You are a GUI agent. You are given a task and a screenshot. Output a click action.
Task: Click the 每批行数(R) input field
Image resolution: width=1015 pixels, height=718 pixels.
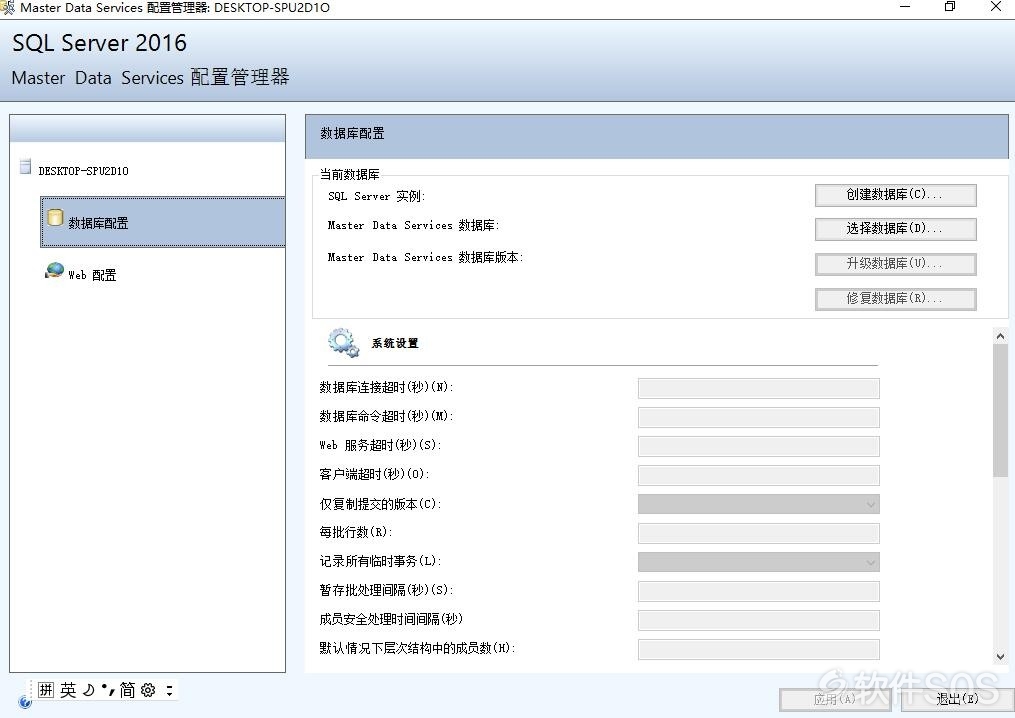coord(758,533)
